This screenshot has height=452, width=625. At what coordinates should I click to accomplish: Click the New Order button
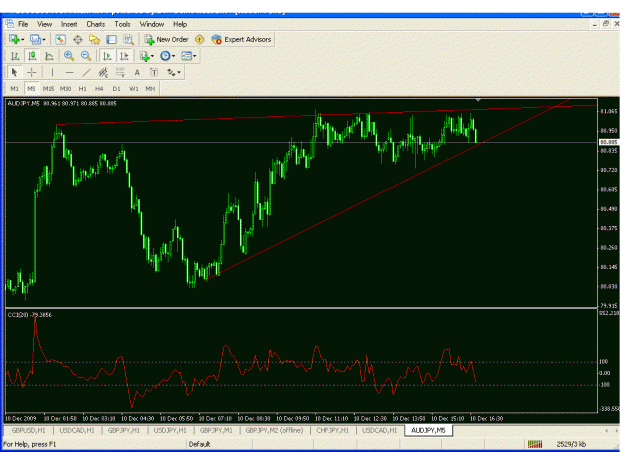point(167,39)
